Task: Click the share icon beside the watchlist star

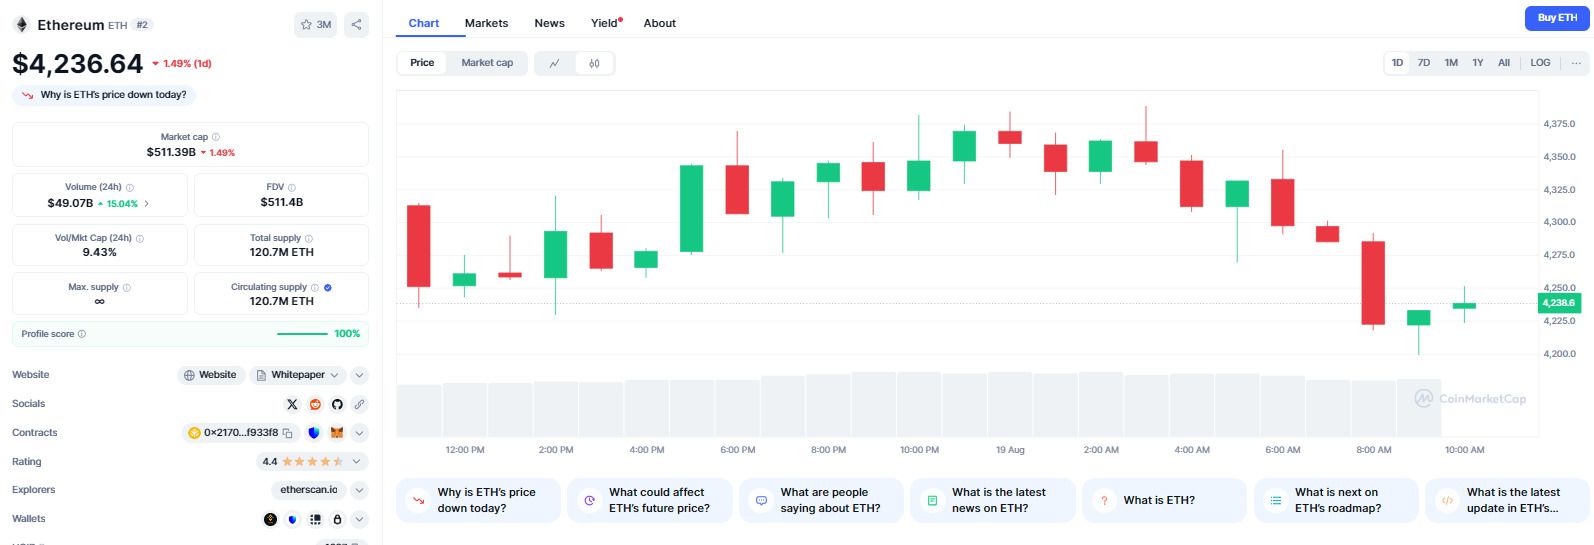Action: 356,25
